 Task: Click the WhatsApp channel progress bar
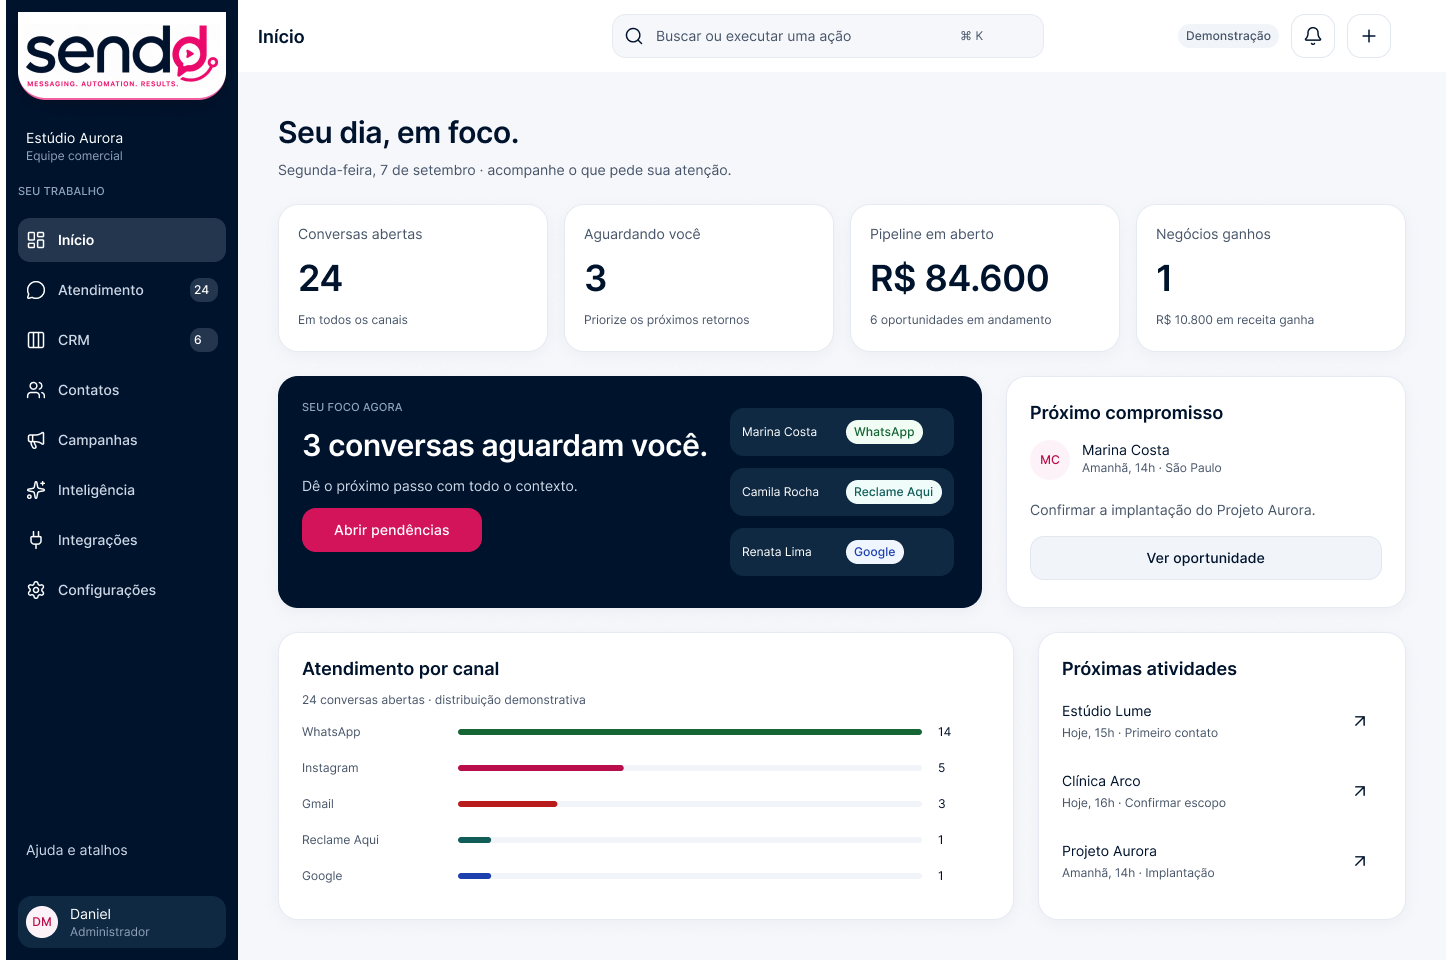[690, 732]
